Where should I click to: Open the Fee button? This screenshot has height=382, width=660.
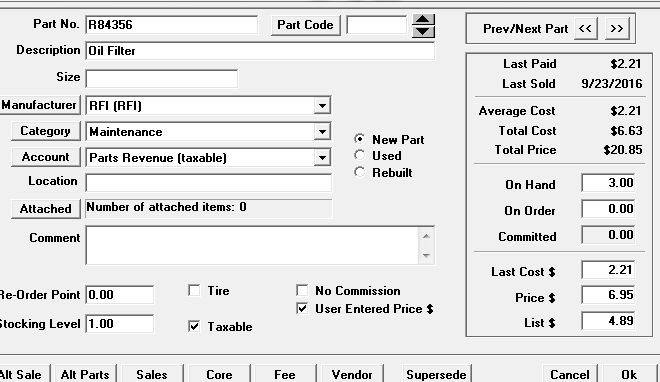[x=285, y=374]
